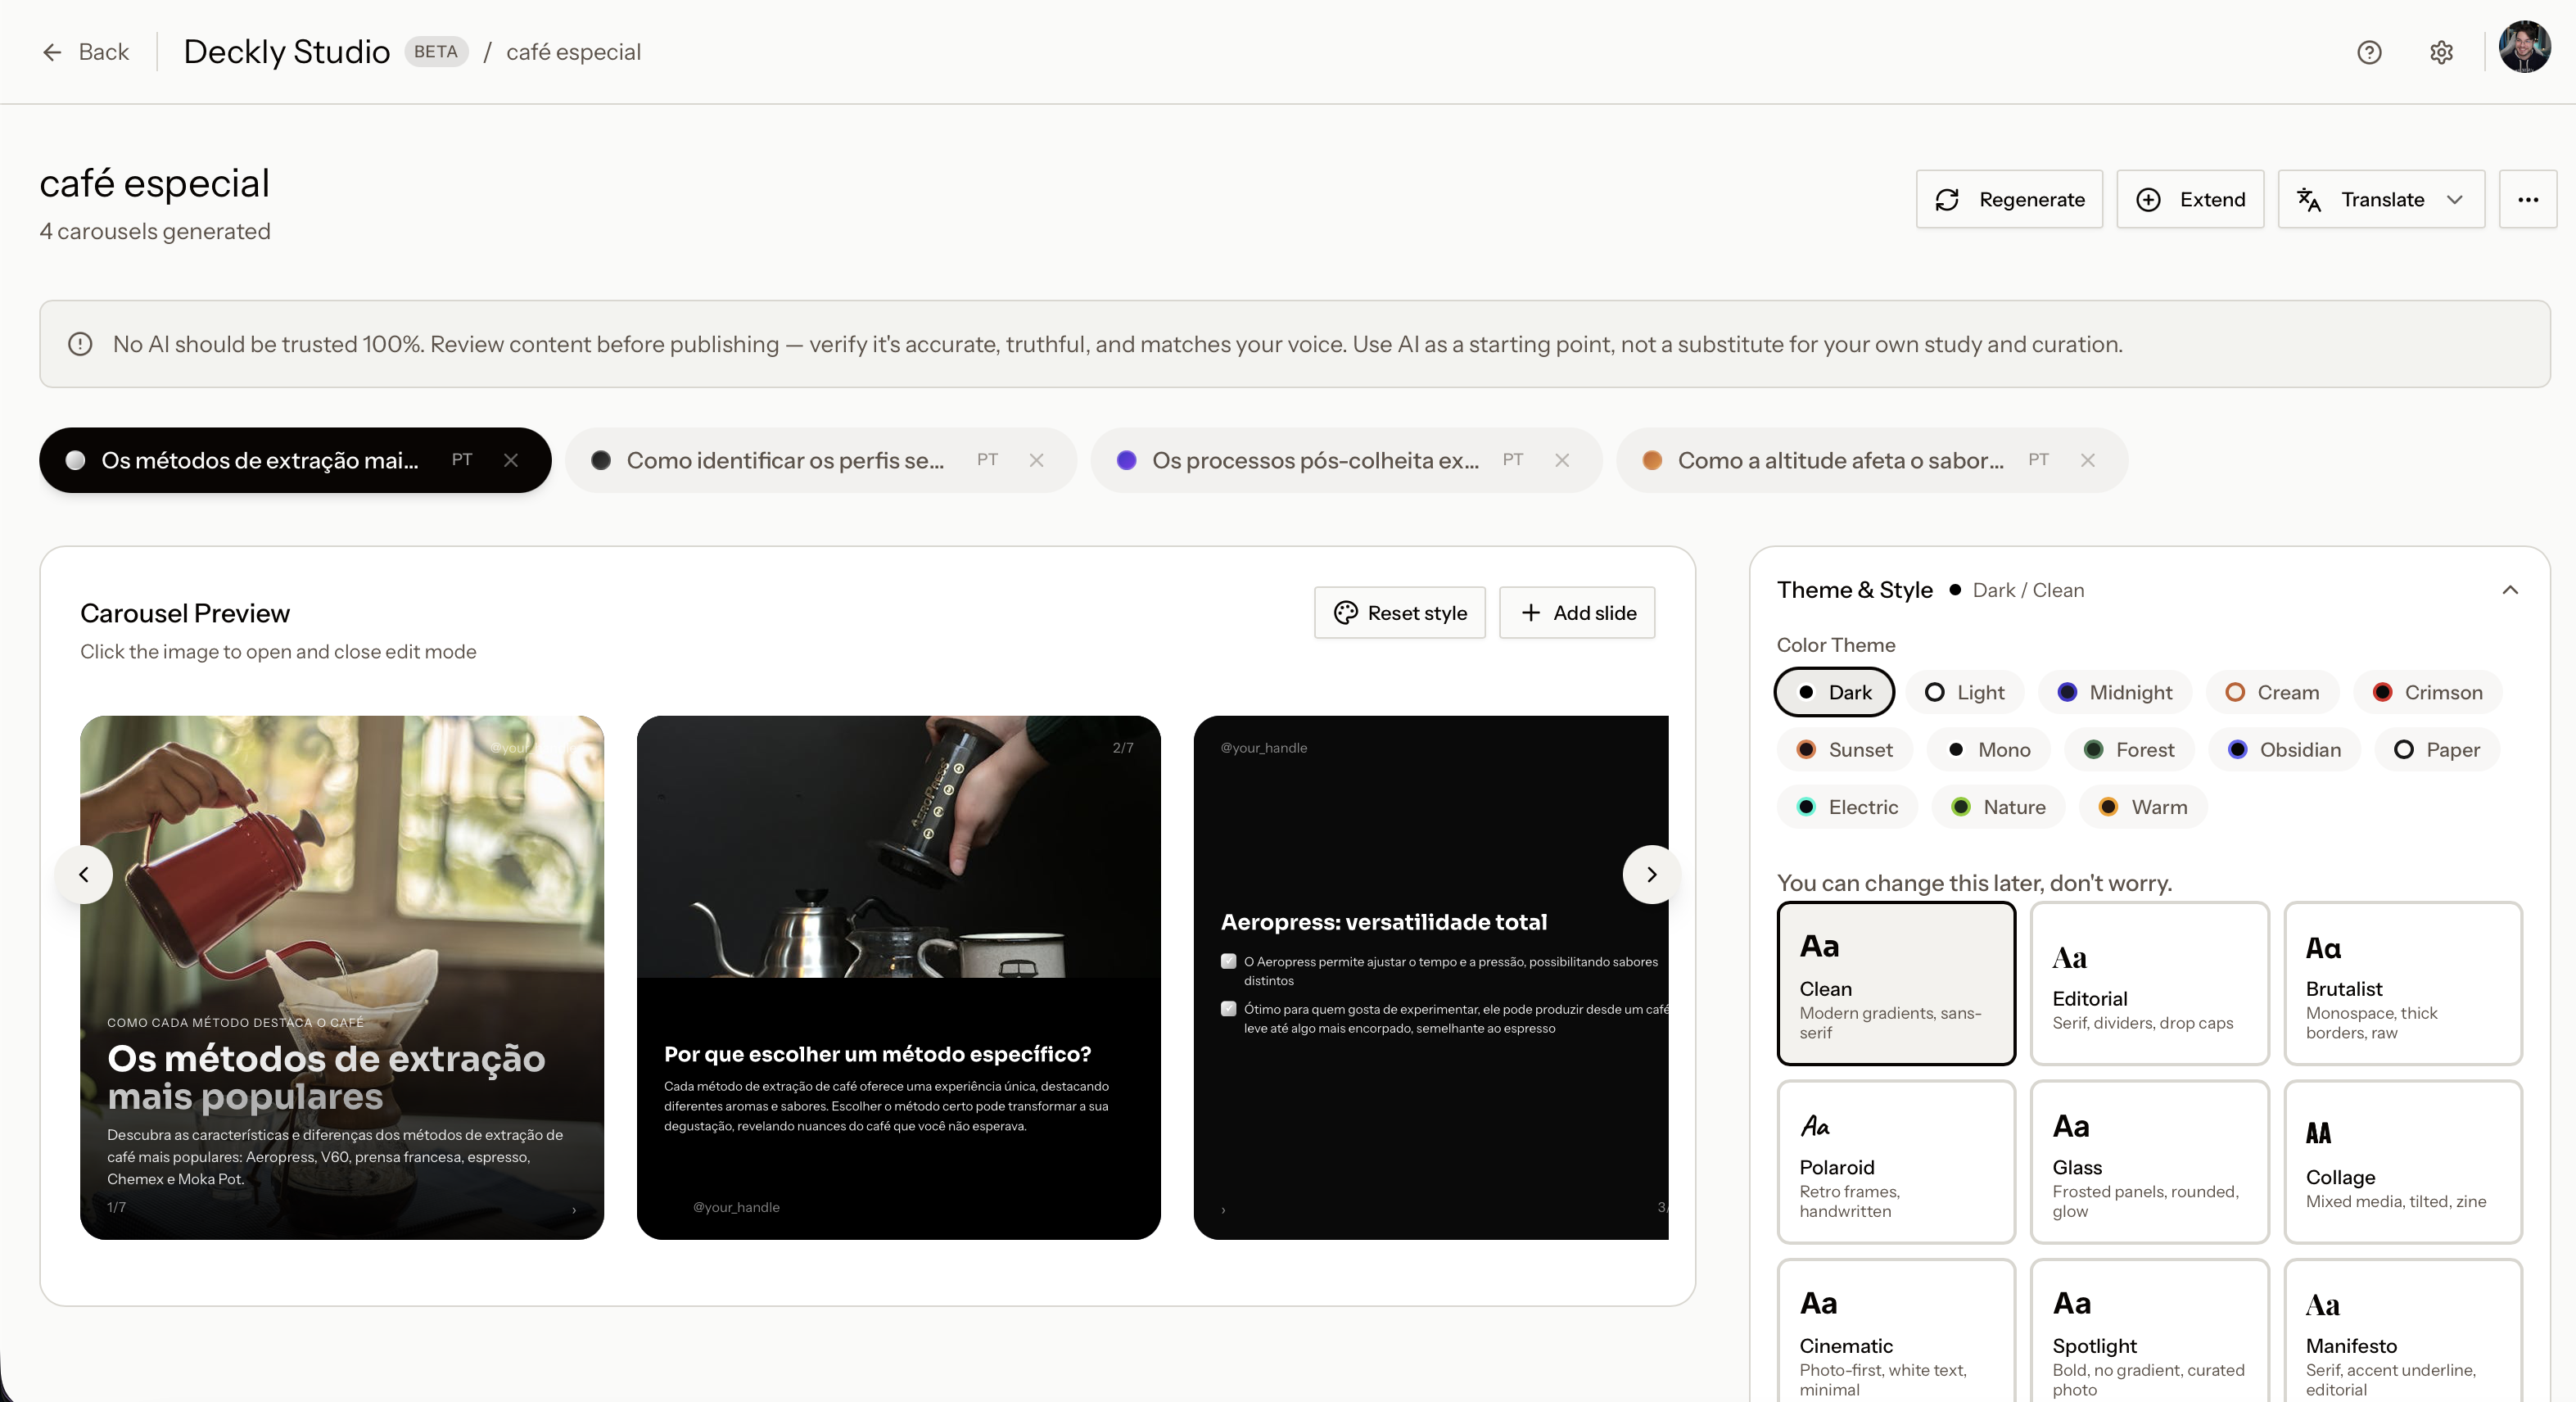The width and height of the screenshot is (2576, 1402).
Task: Select the Light color theme
Action: click(x=1964, y=692)
